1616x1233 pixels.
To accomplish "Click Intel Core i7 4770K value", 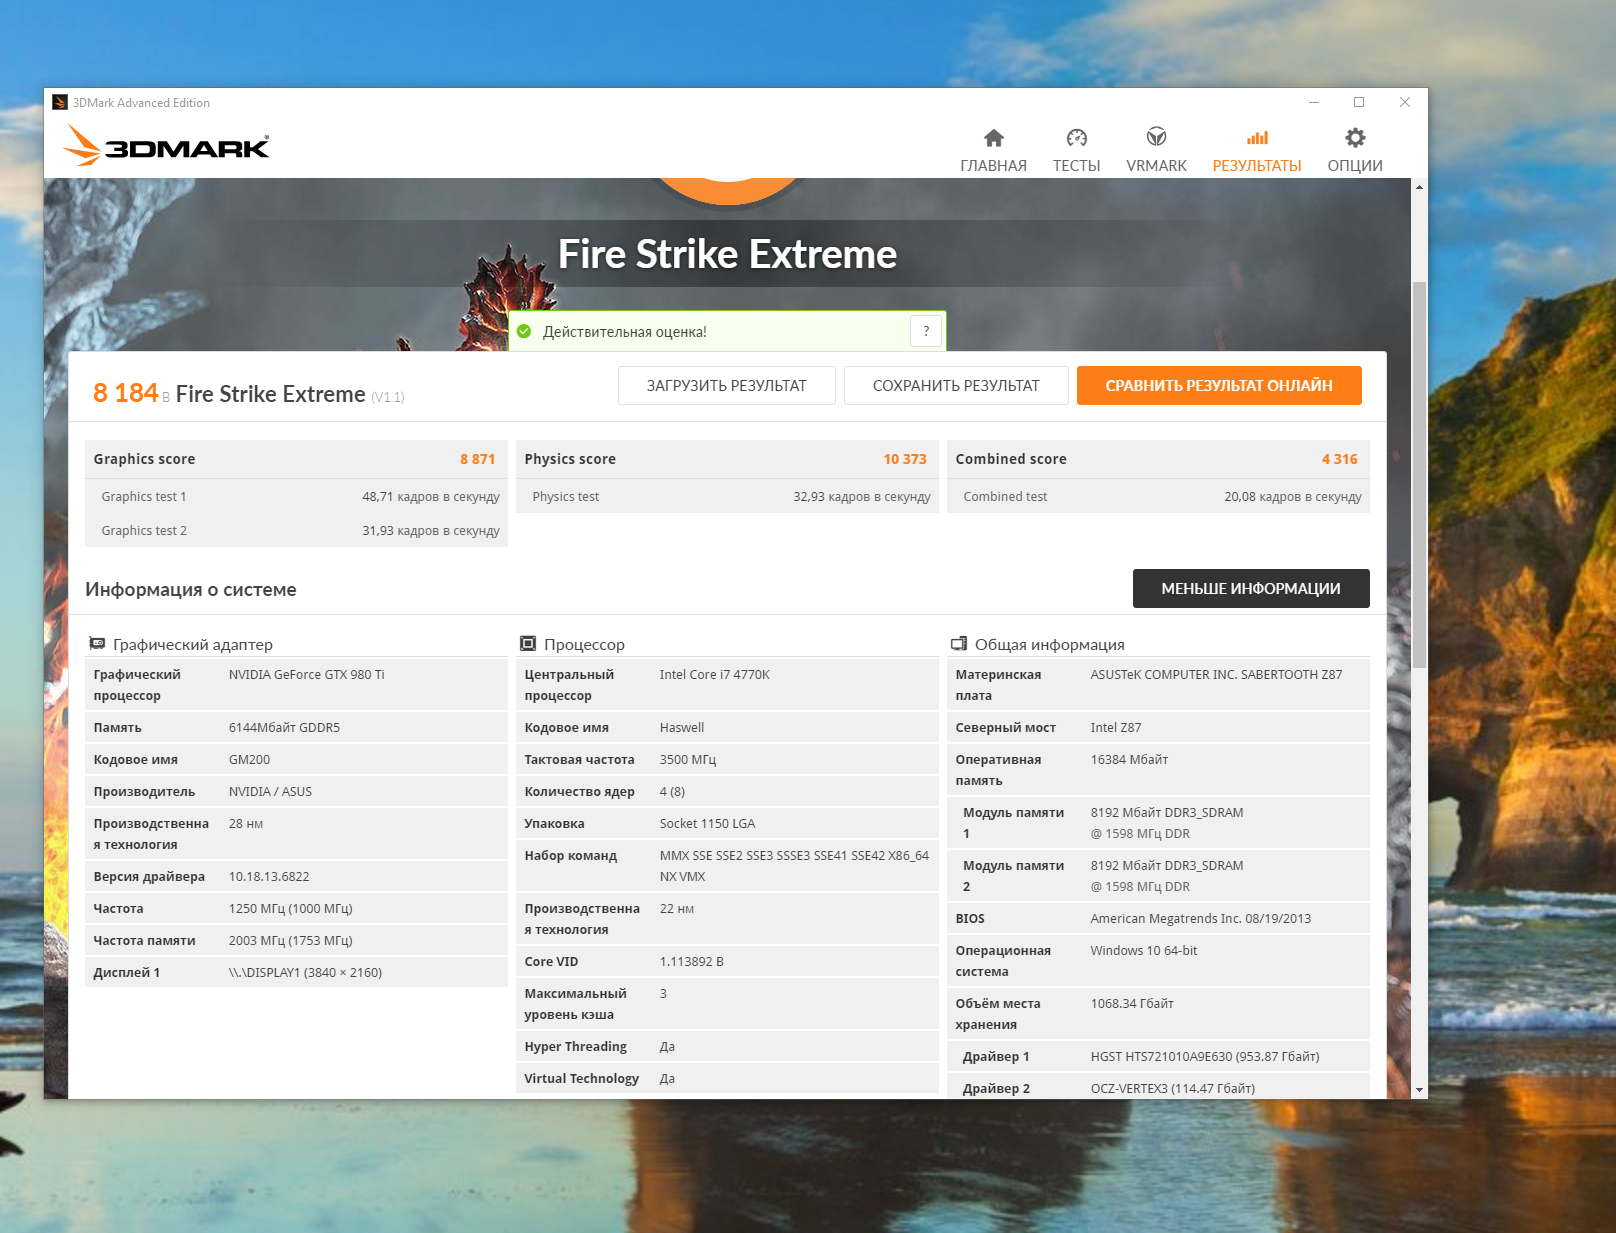I will click(x=715, y=675).
